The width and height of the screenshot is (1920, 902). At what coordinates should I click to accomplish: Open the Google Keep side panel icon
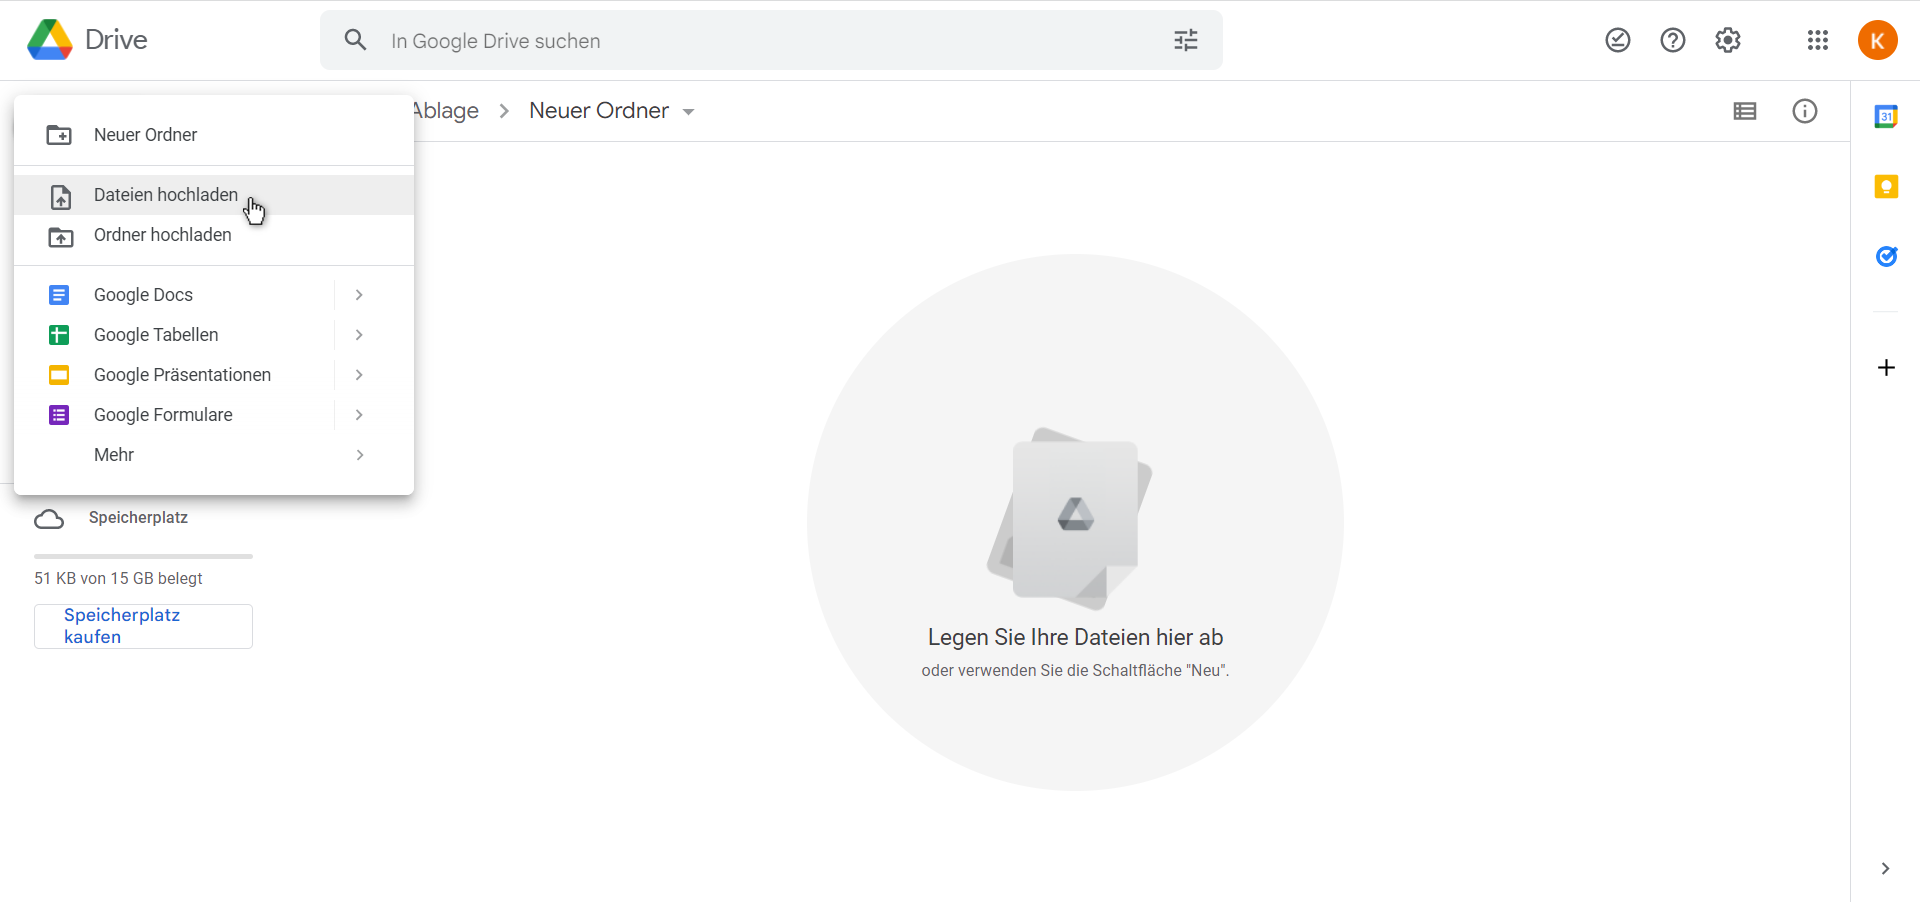[x=1886, y=187]
